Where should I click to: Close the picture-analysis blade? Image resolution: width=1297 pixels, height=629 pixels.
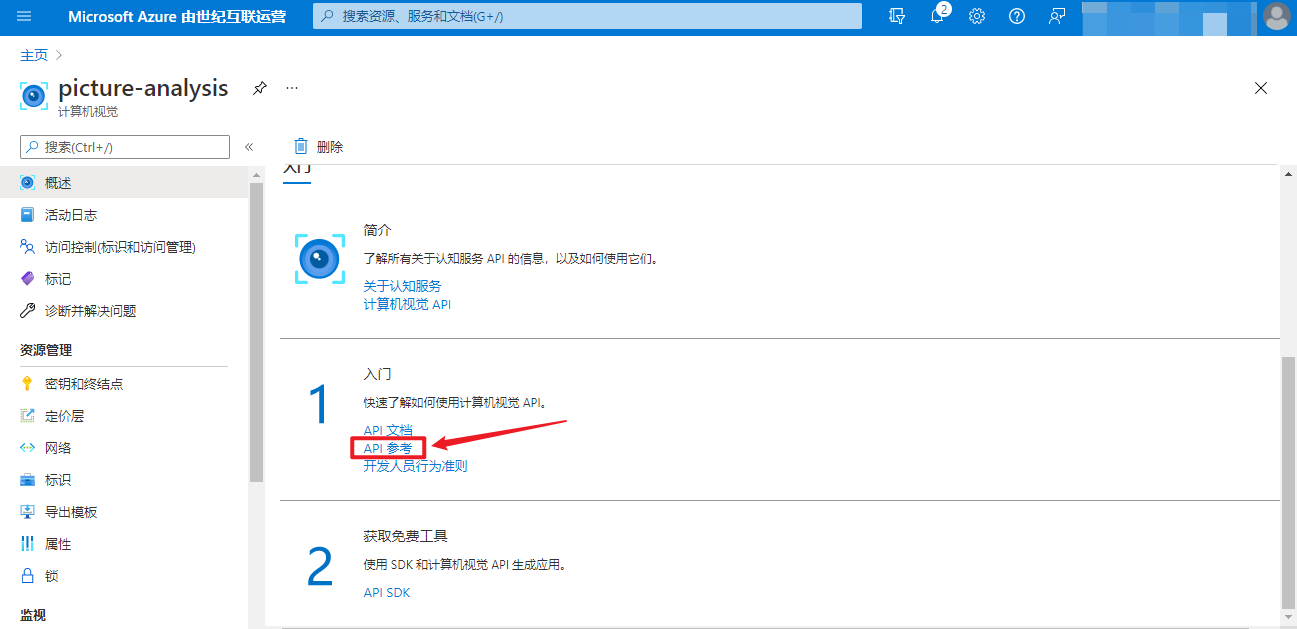[1261, 88]
